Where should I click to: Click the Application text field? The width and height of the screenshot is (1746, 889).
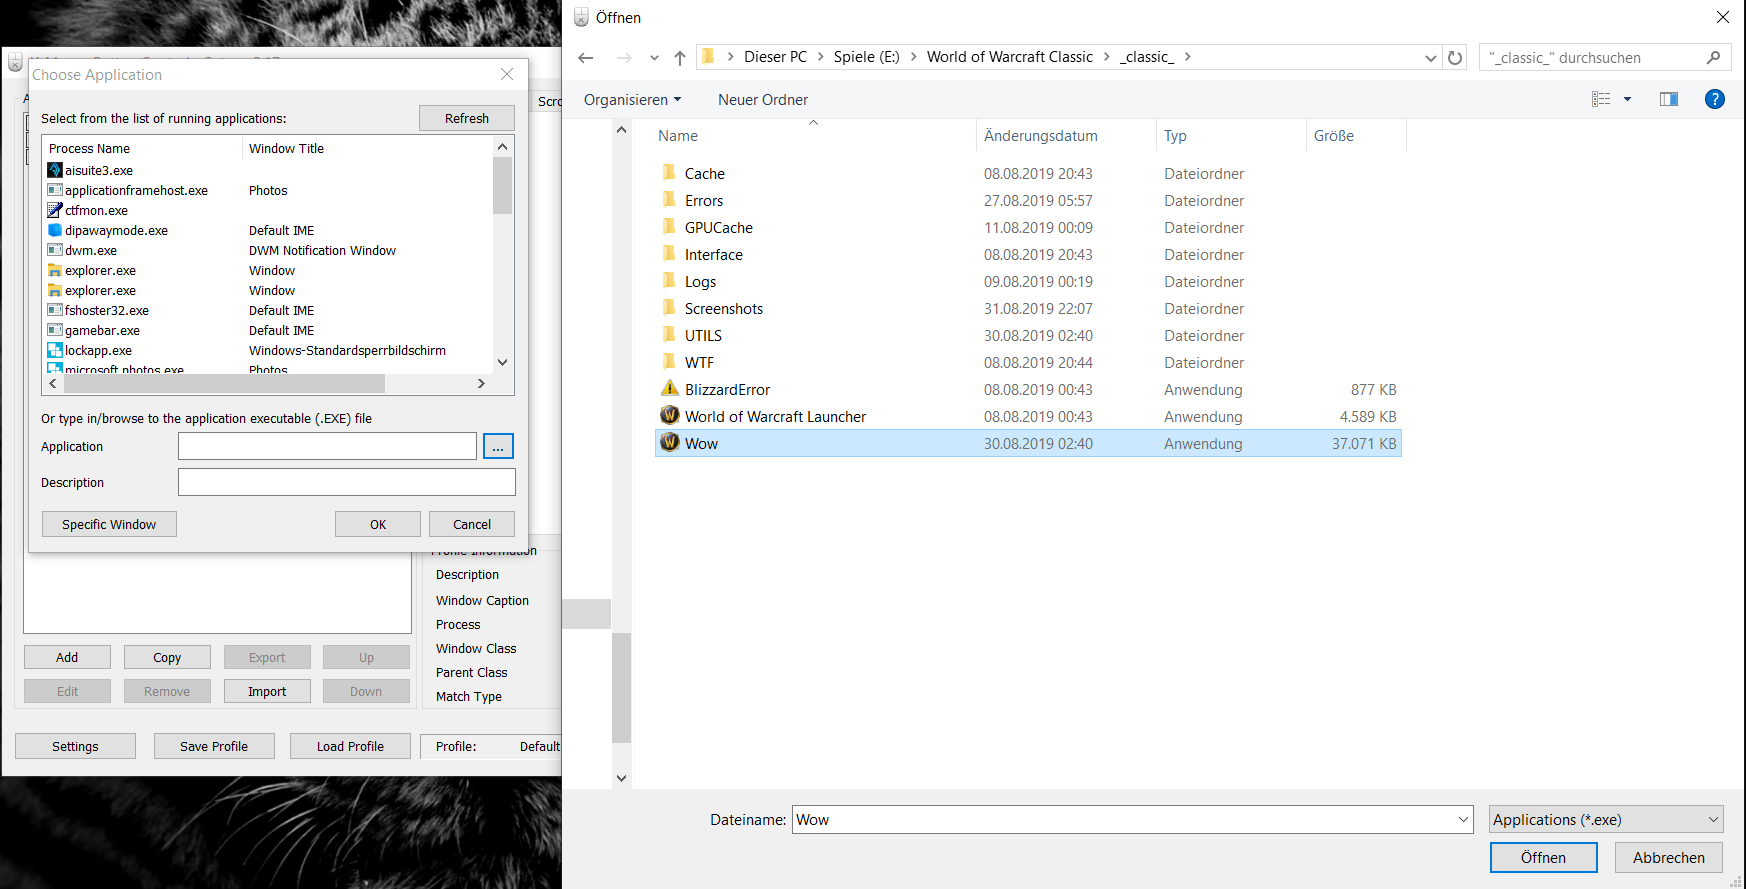tap(327, 446)
